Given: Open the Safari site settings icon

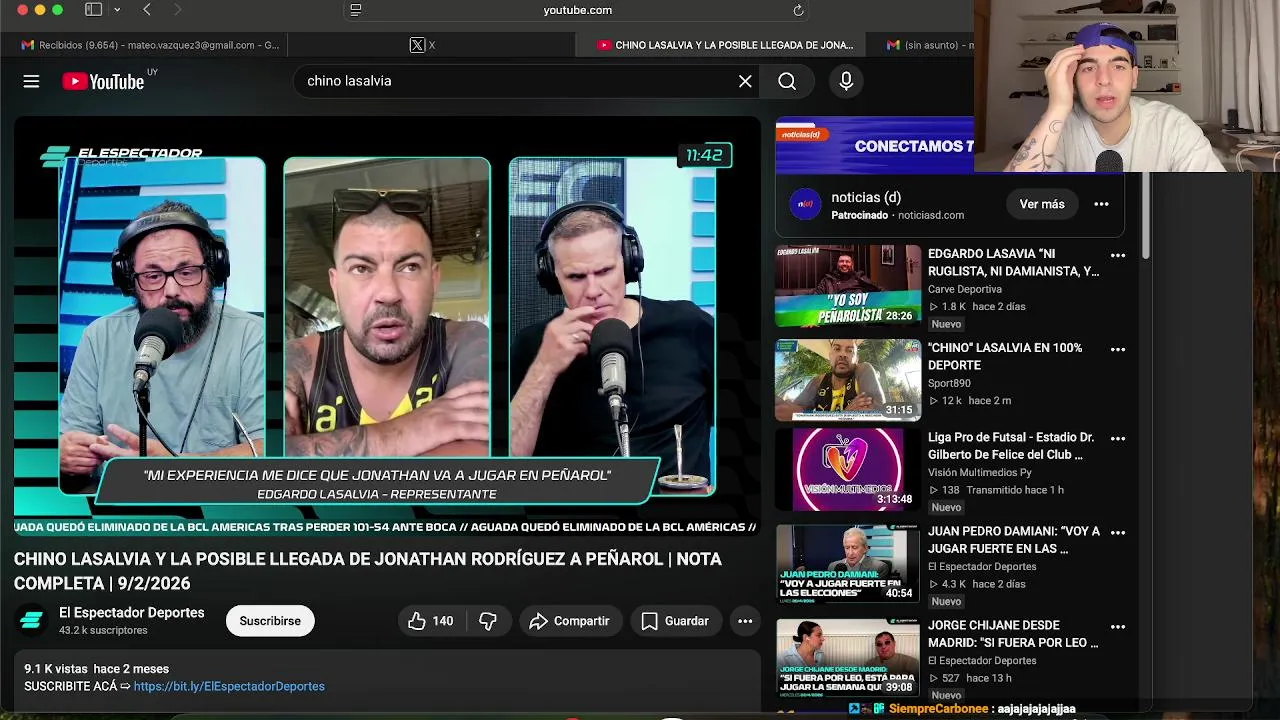Looking at the screenshot, I should pyautogui.click(x=355, y=10).
